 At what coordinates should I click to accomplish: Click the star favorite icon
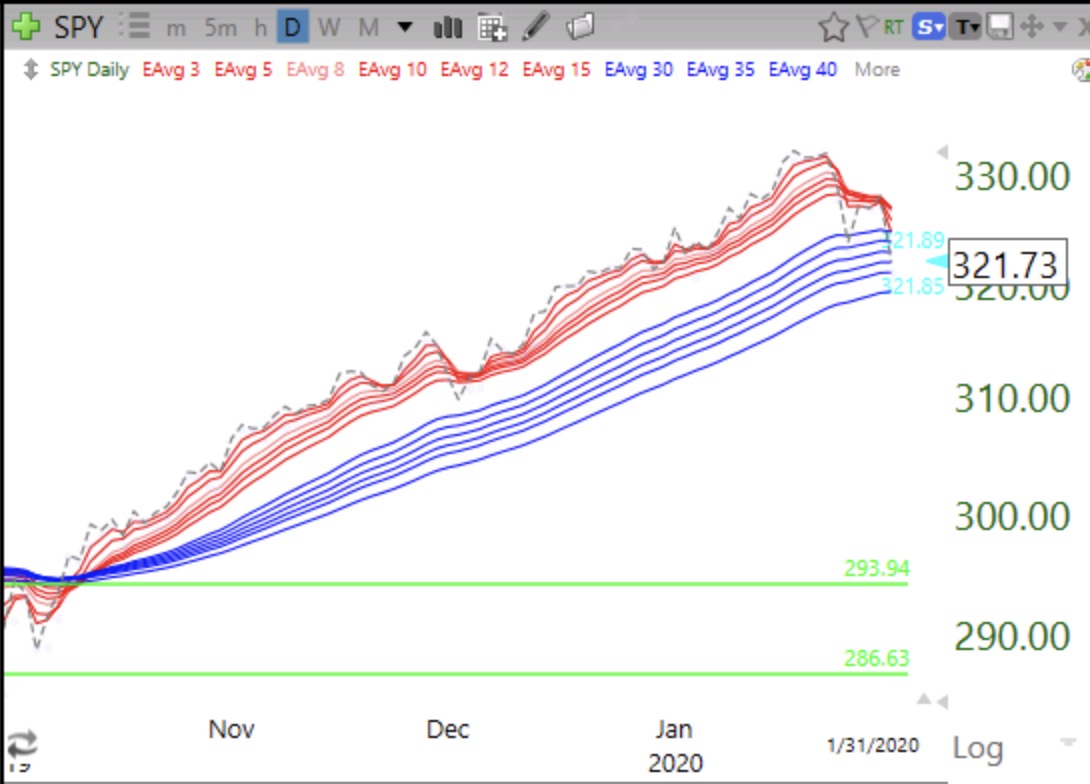833,28
